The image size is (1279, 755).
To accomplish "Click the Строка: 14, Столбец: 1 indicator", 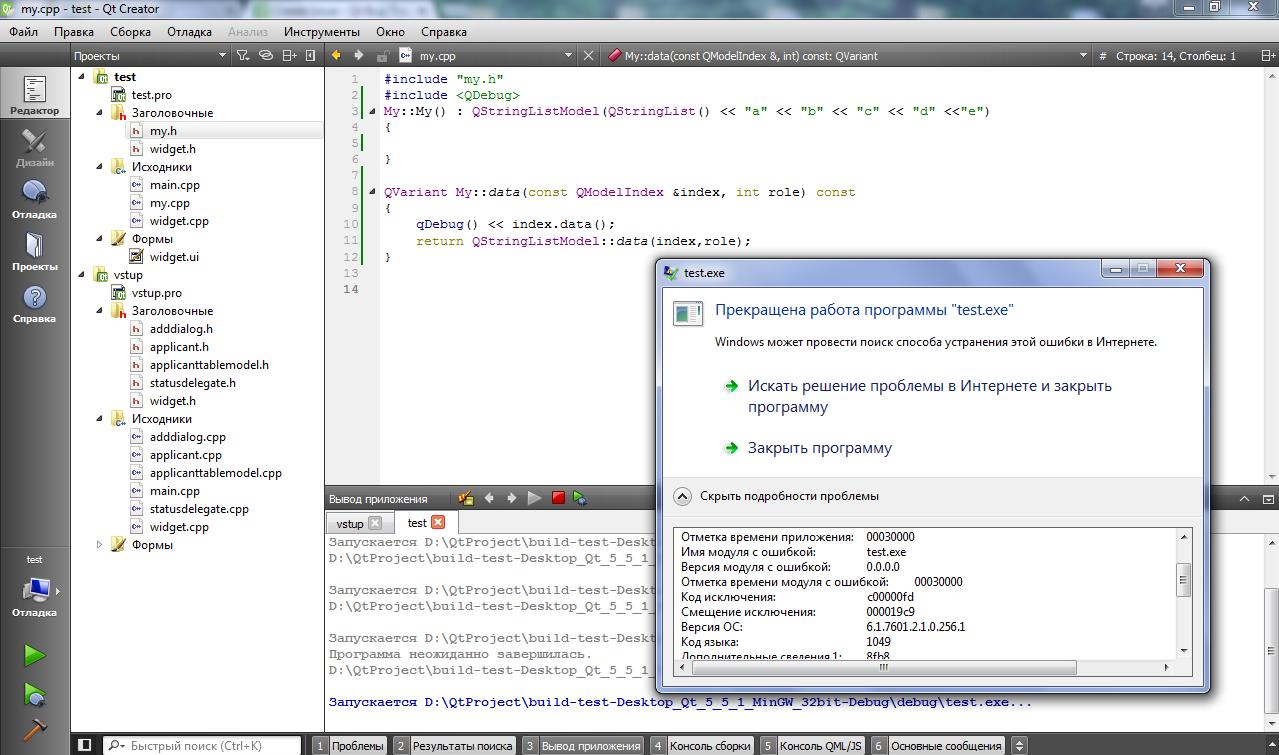I will click(1176, 56).
